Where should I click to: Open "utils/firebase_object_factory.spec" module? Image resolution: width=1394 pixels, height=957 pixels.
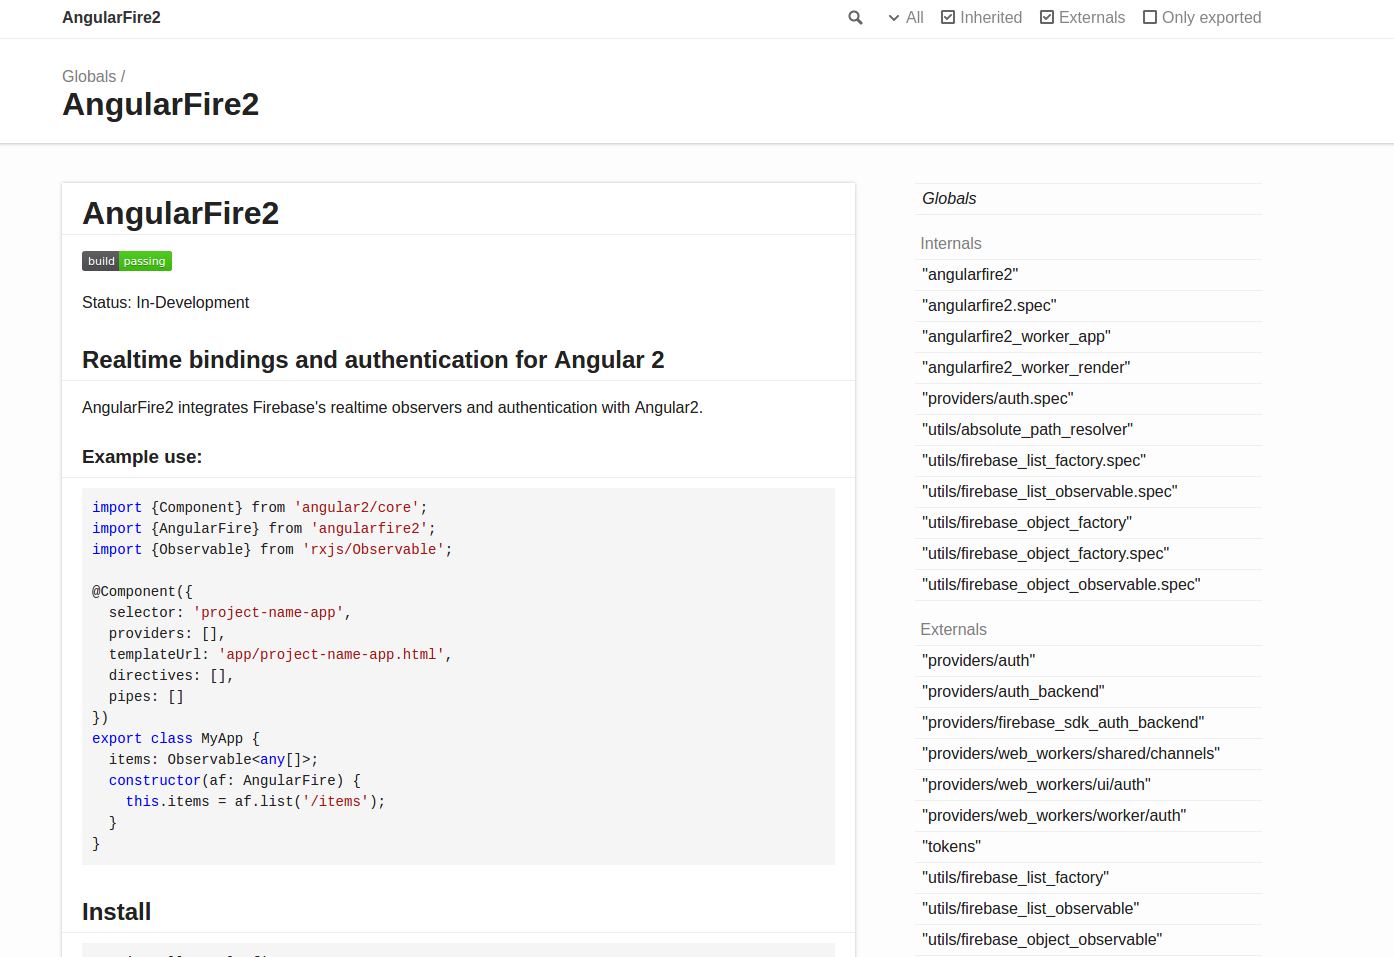[1088, 554]
